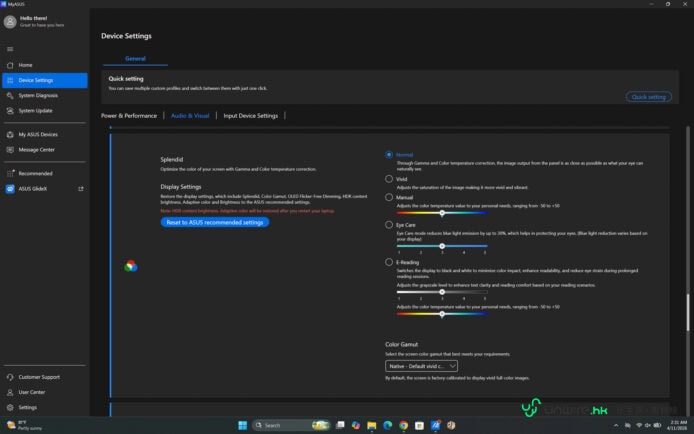Open Input Device Settings section
Viewport: 694px width, 434px height.
pos(251,115)
